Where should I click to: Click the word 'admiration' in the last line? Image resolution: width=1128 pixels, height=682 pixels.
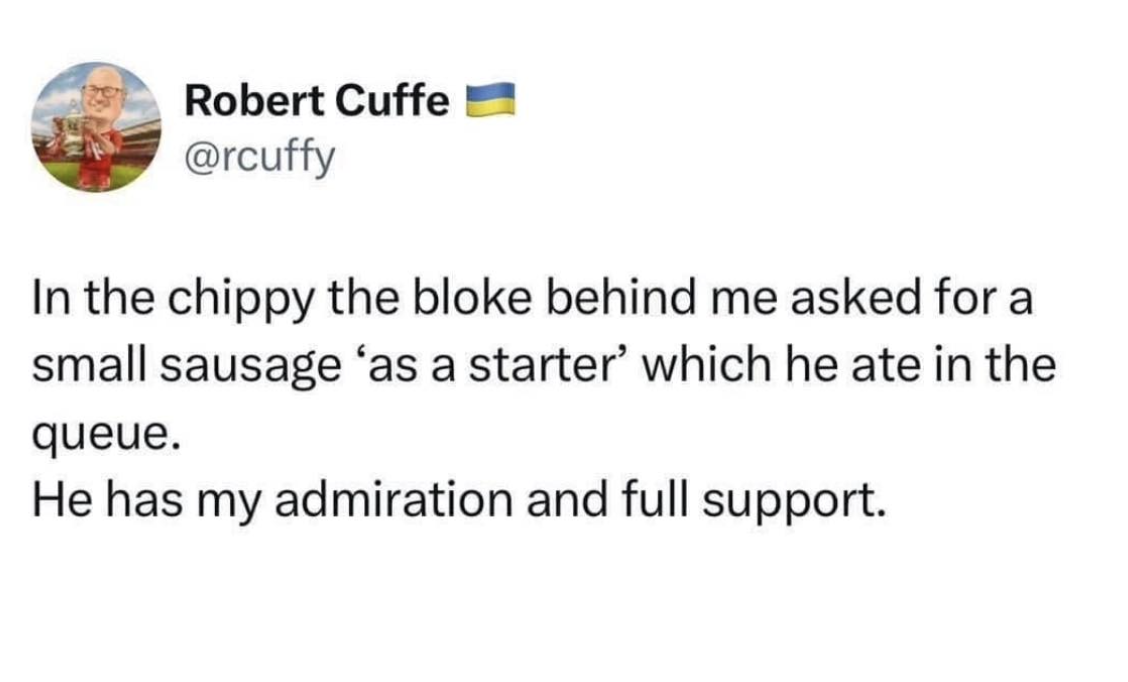(x=394, y=500)
